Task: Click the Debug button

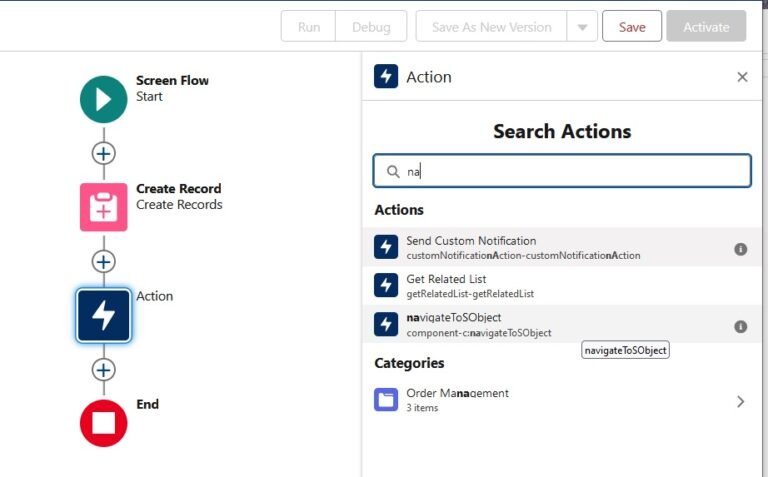Action: (x=371, y=27)
